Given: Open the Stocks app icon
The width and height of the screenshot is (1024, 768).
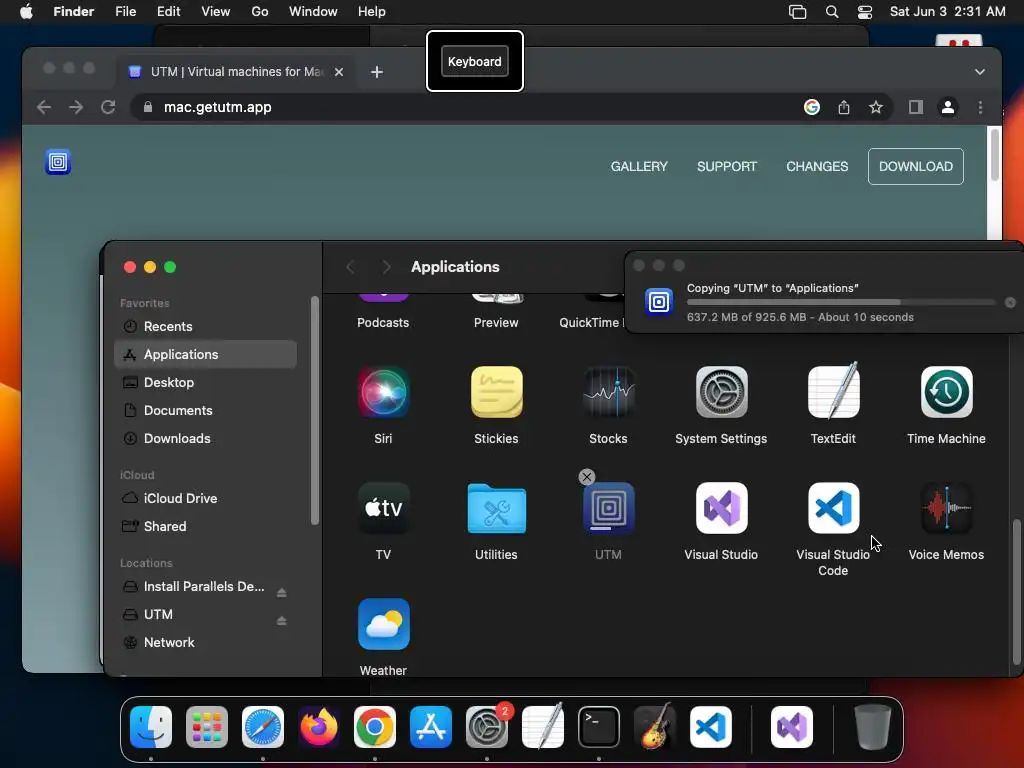Looking at the screenshot, I should 609,392.
